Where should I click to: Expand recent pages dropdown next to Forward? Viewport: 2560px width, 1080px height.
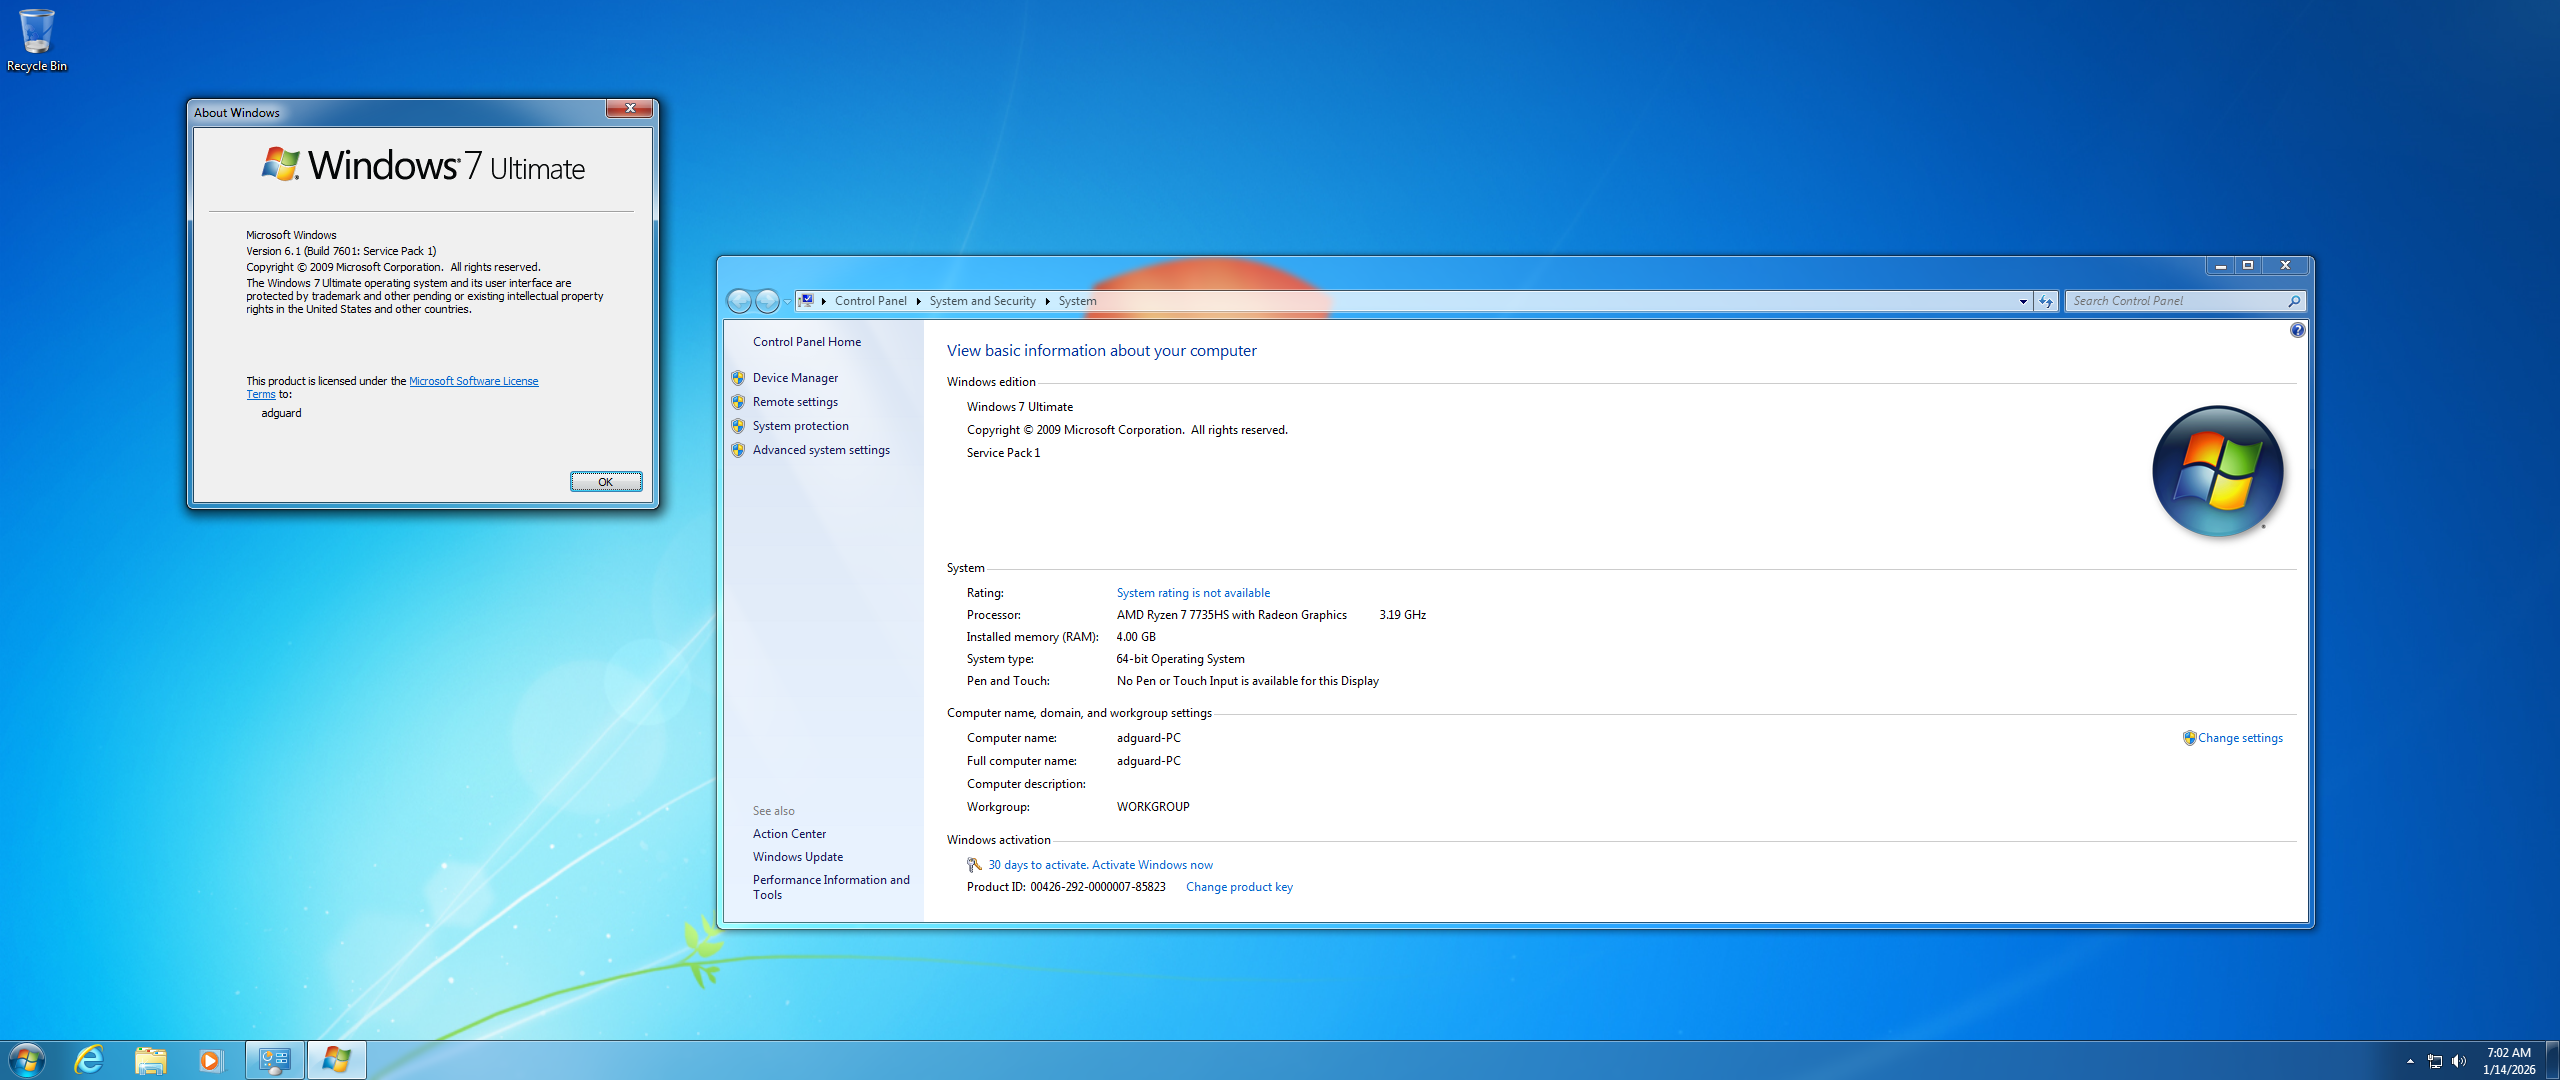tap(787, 301)
